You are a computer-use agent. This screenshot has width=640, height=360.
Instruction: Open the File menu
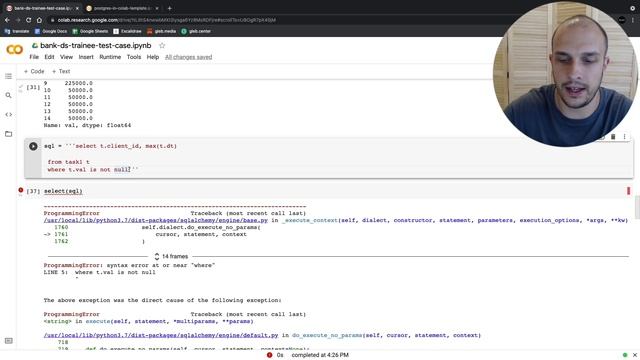pyautogui.click(x=34, y=57)
